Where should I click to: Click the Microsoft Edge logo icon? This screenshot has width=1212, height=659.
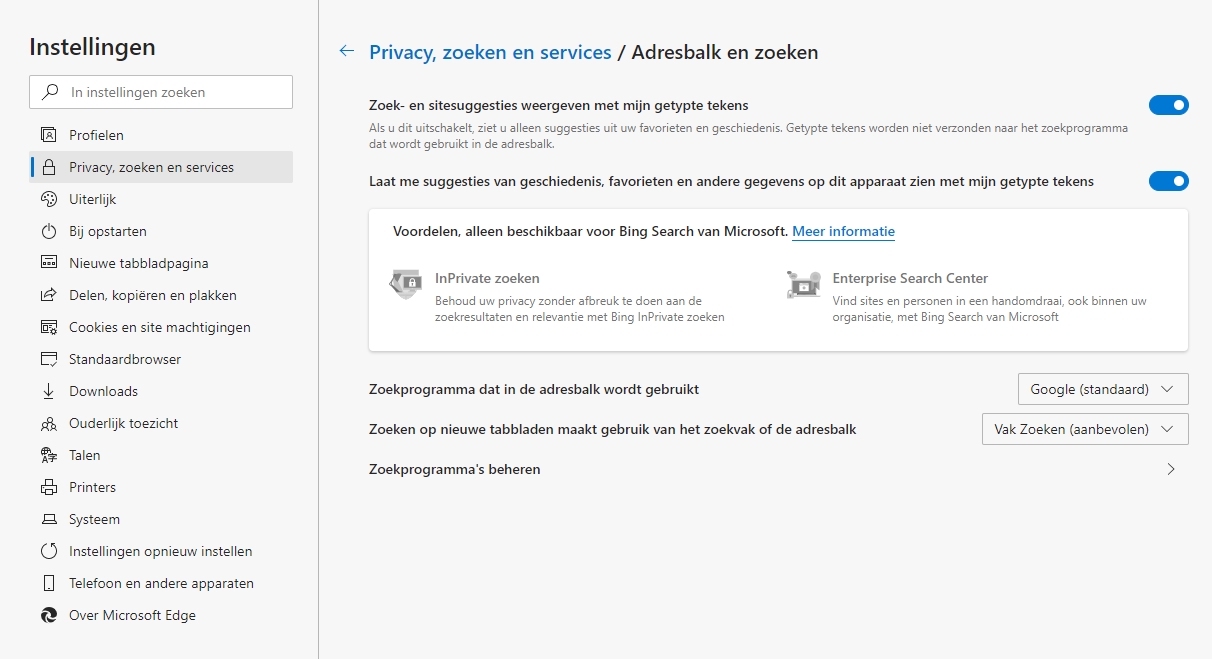coord(48,615)
